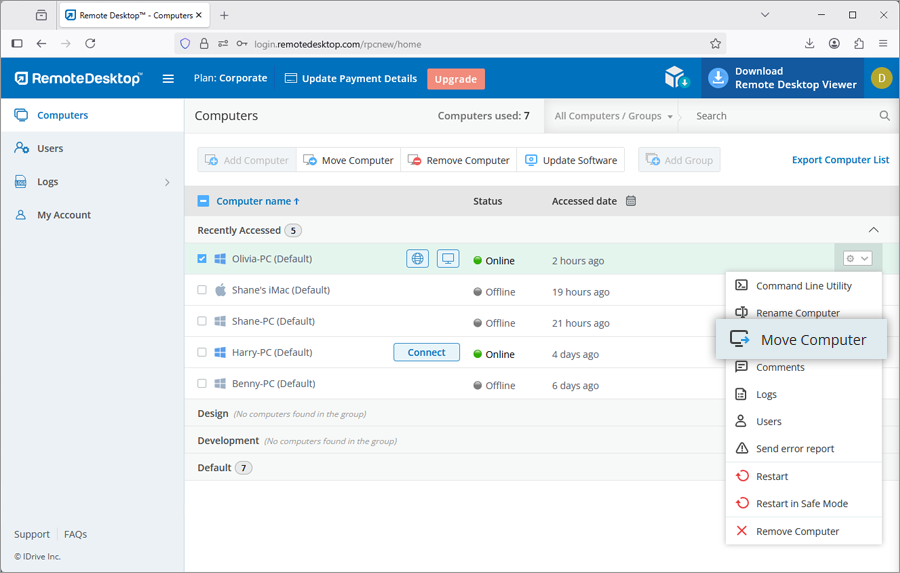This screenshot has height=573, width=900.
Task: Uncheck the Olivia-PC checkbox
Action: pos(202,259)
